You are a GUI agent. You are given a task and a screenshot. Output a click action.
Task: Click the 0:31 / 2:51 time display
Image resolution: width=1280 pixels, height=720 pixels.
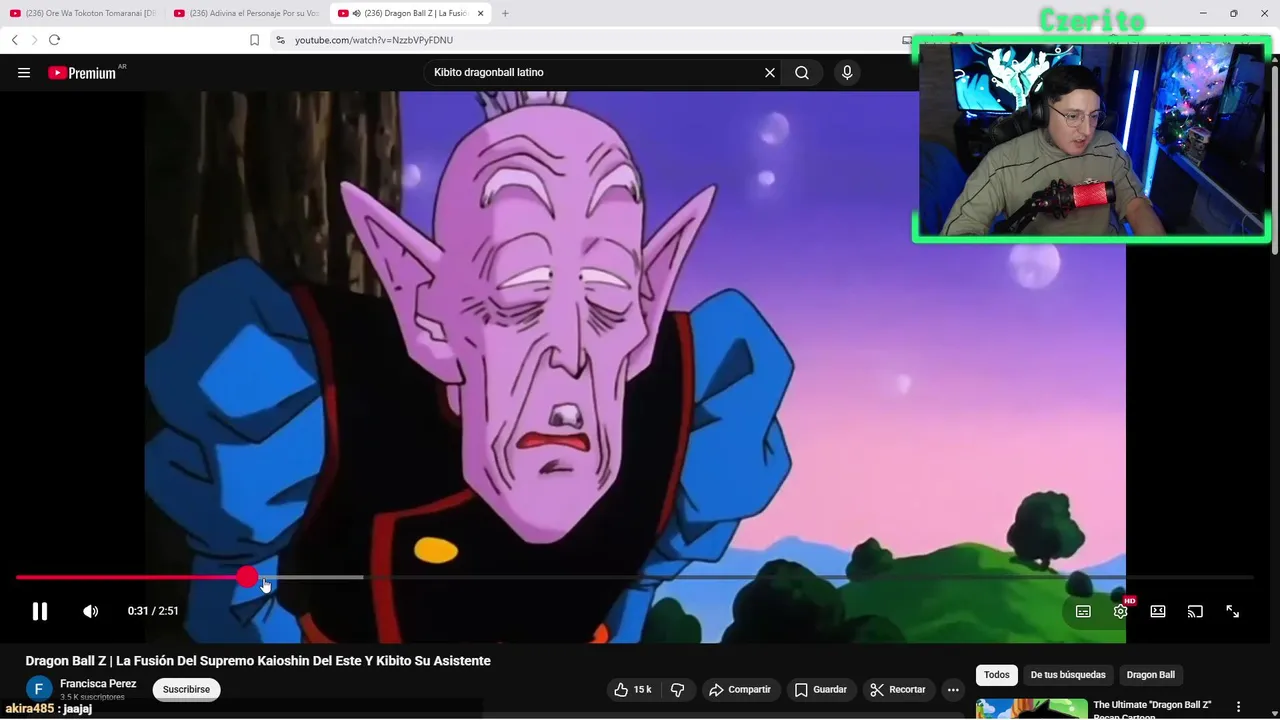tap(153, 611)
